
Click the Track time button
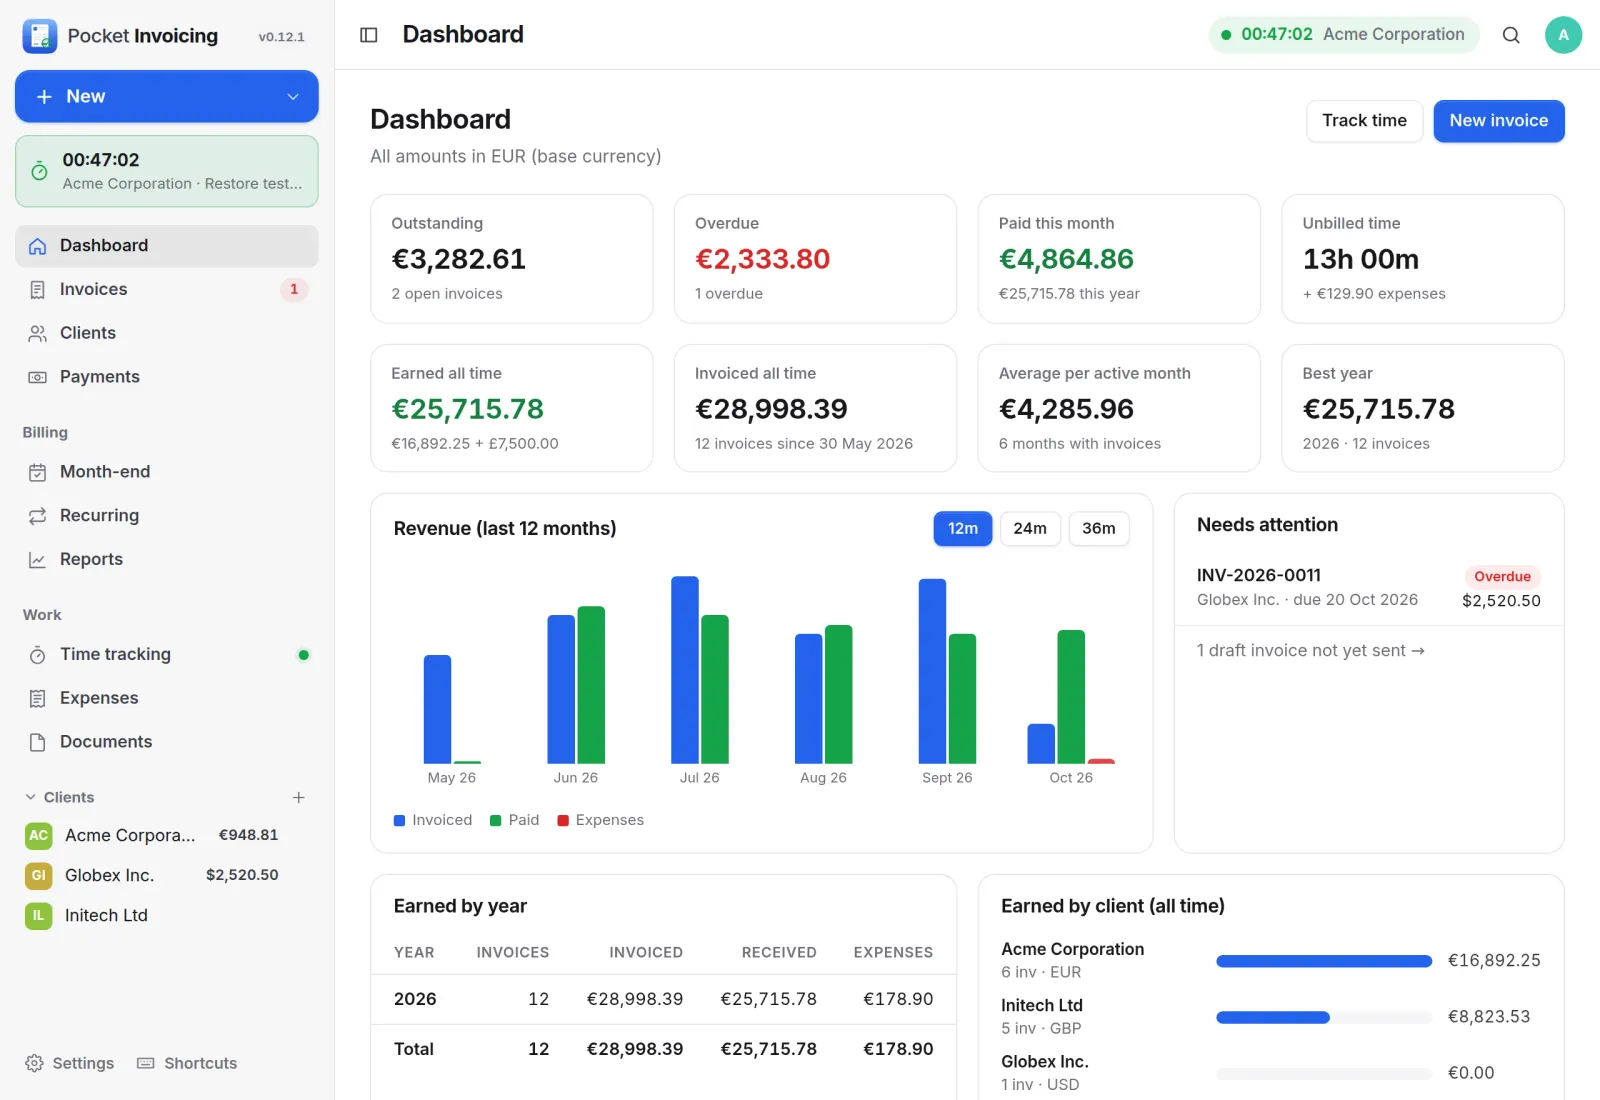[x=1364, y=121]
